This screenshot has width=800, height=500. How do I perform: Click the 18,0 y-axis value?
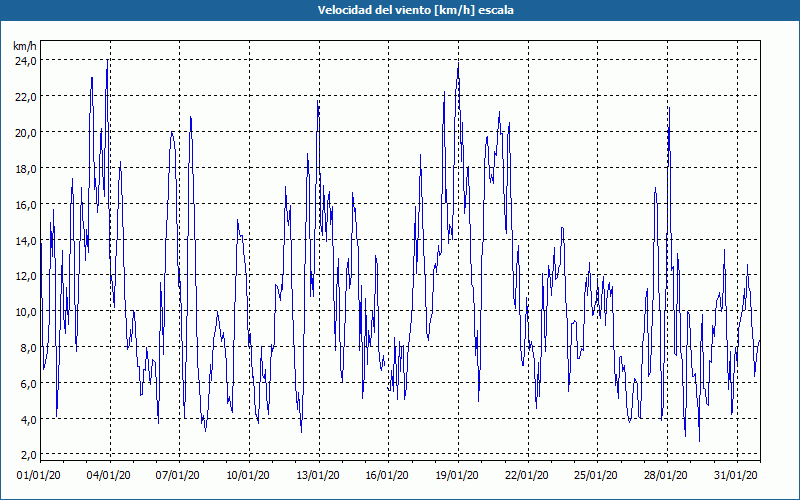click(x=26, y=168)
